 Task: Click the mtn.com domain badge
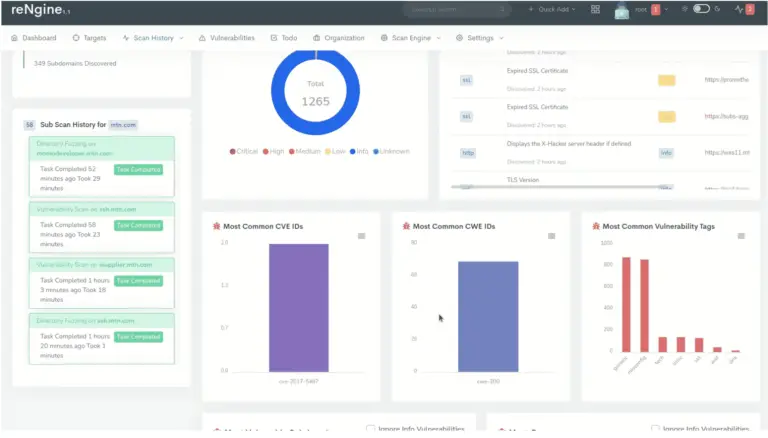coord(123,125)
